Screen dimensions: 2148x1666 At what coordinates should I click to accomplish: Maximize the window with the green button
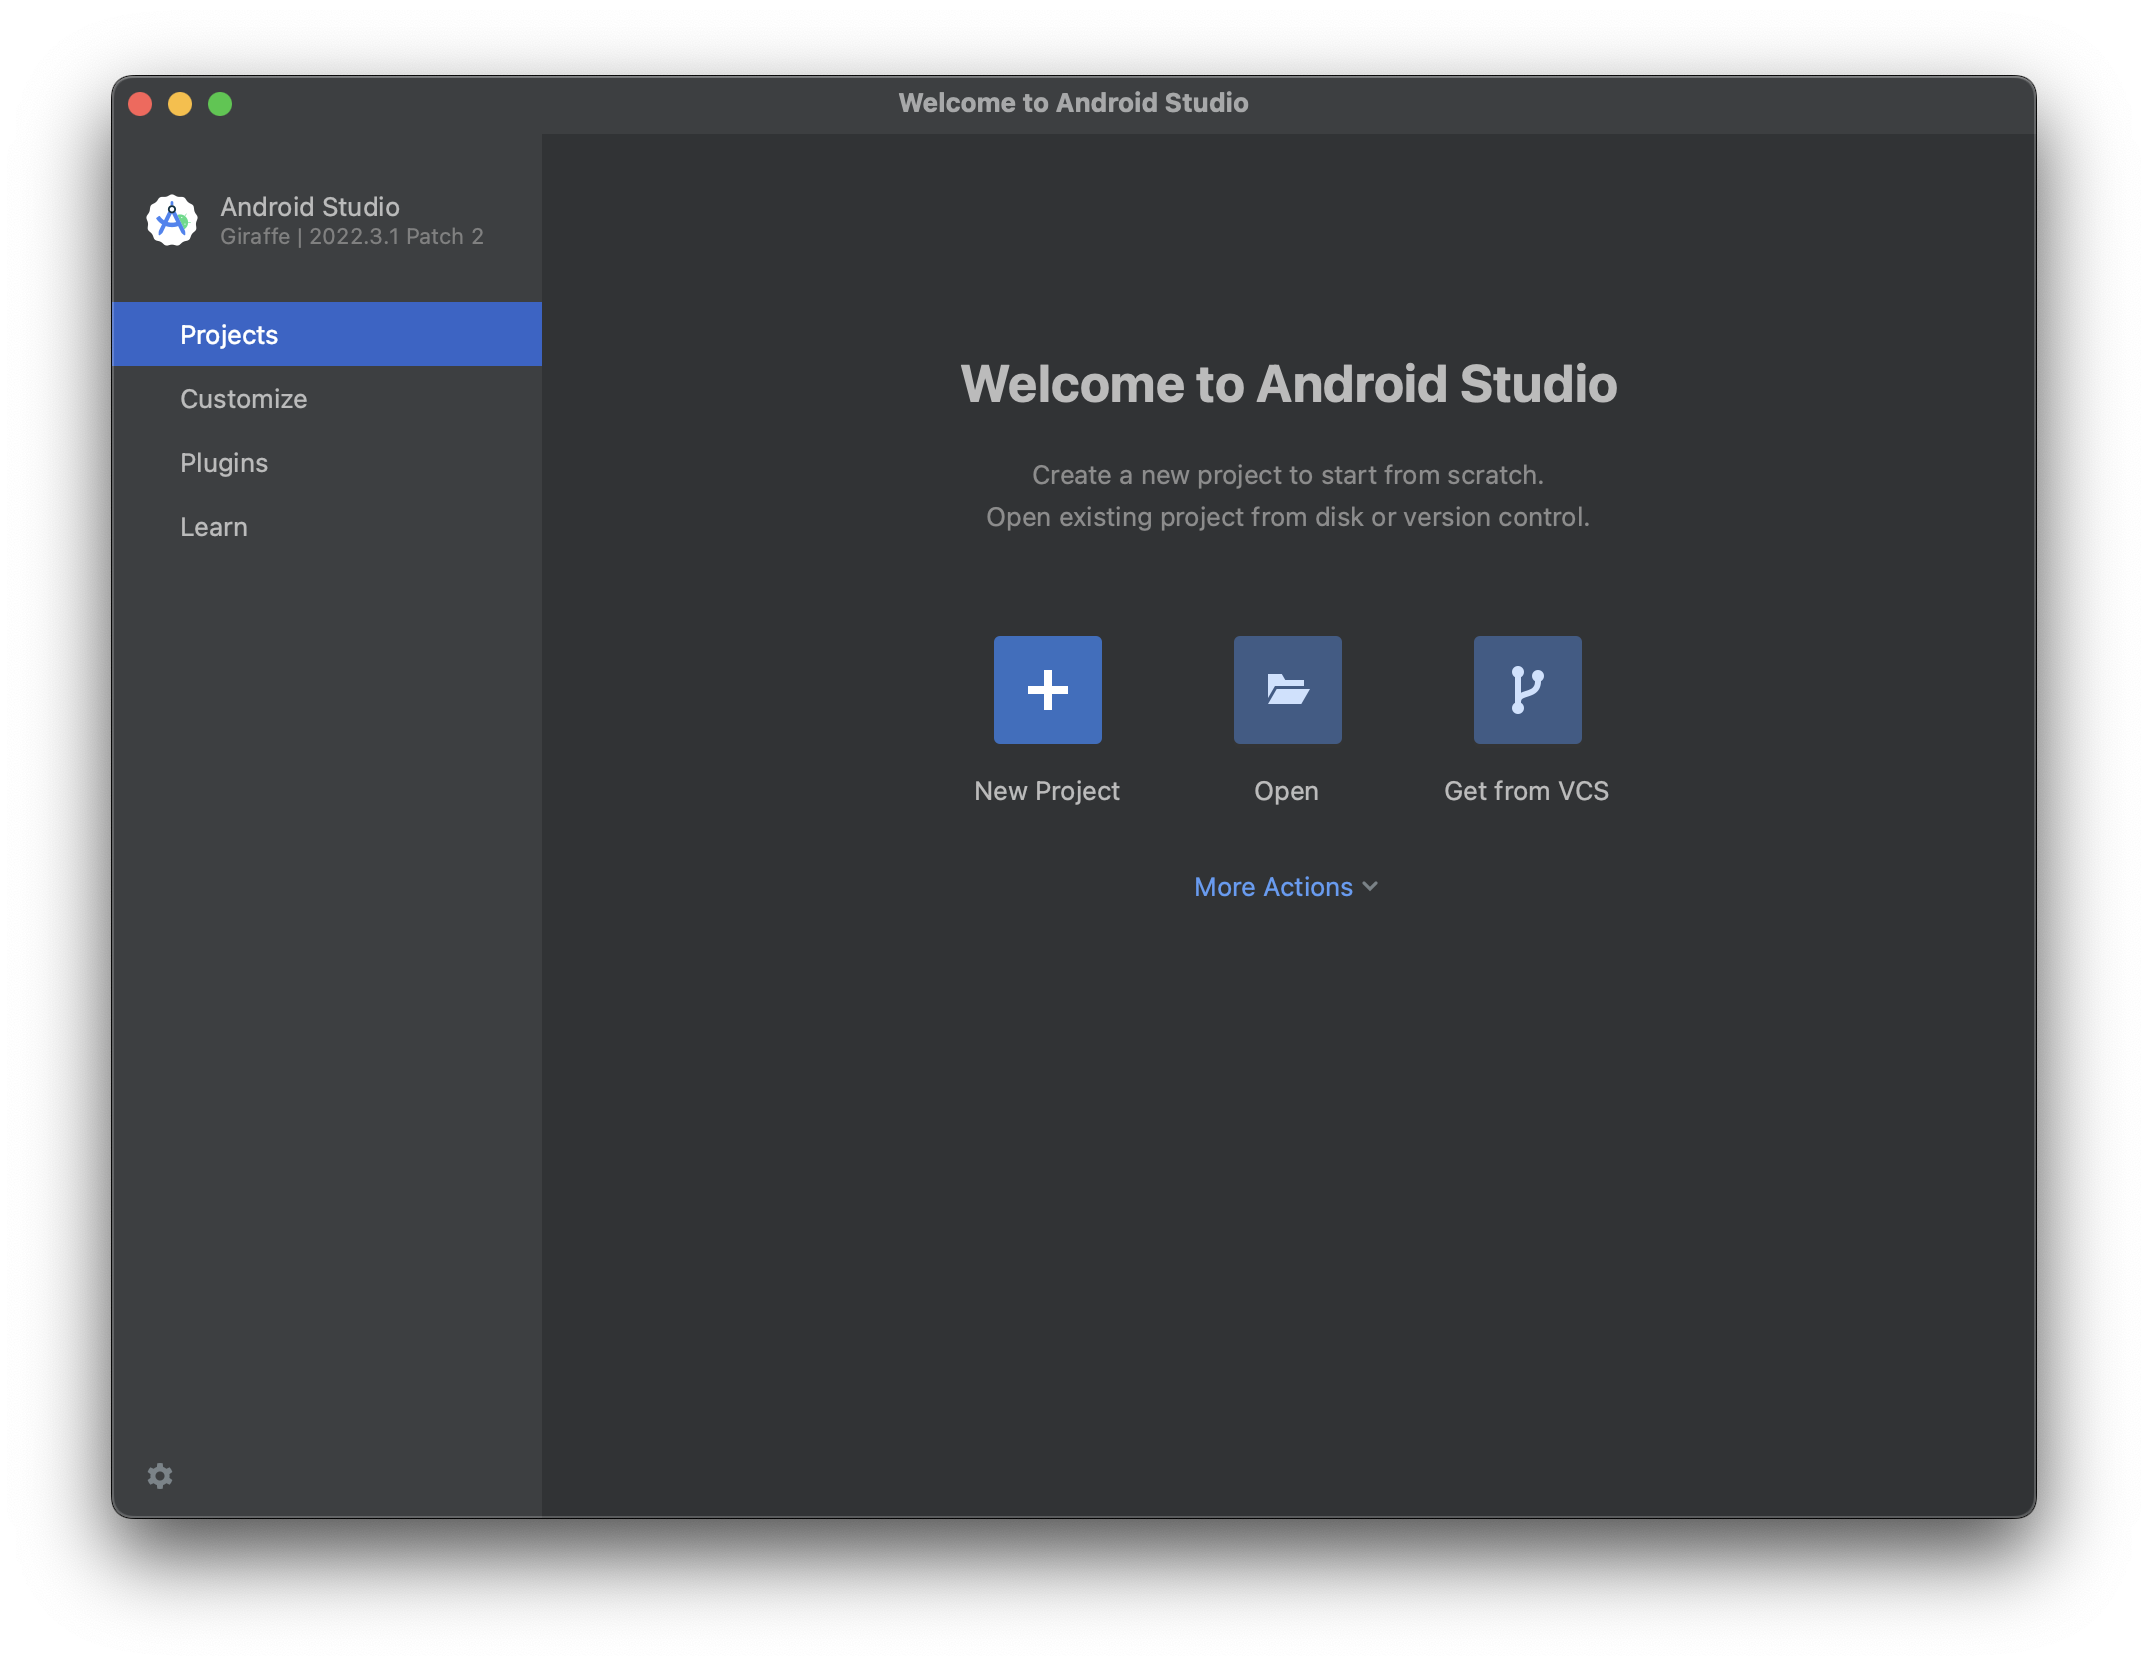tap(220, 104)
